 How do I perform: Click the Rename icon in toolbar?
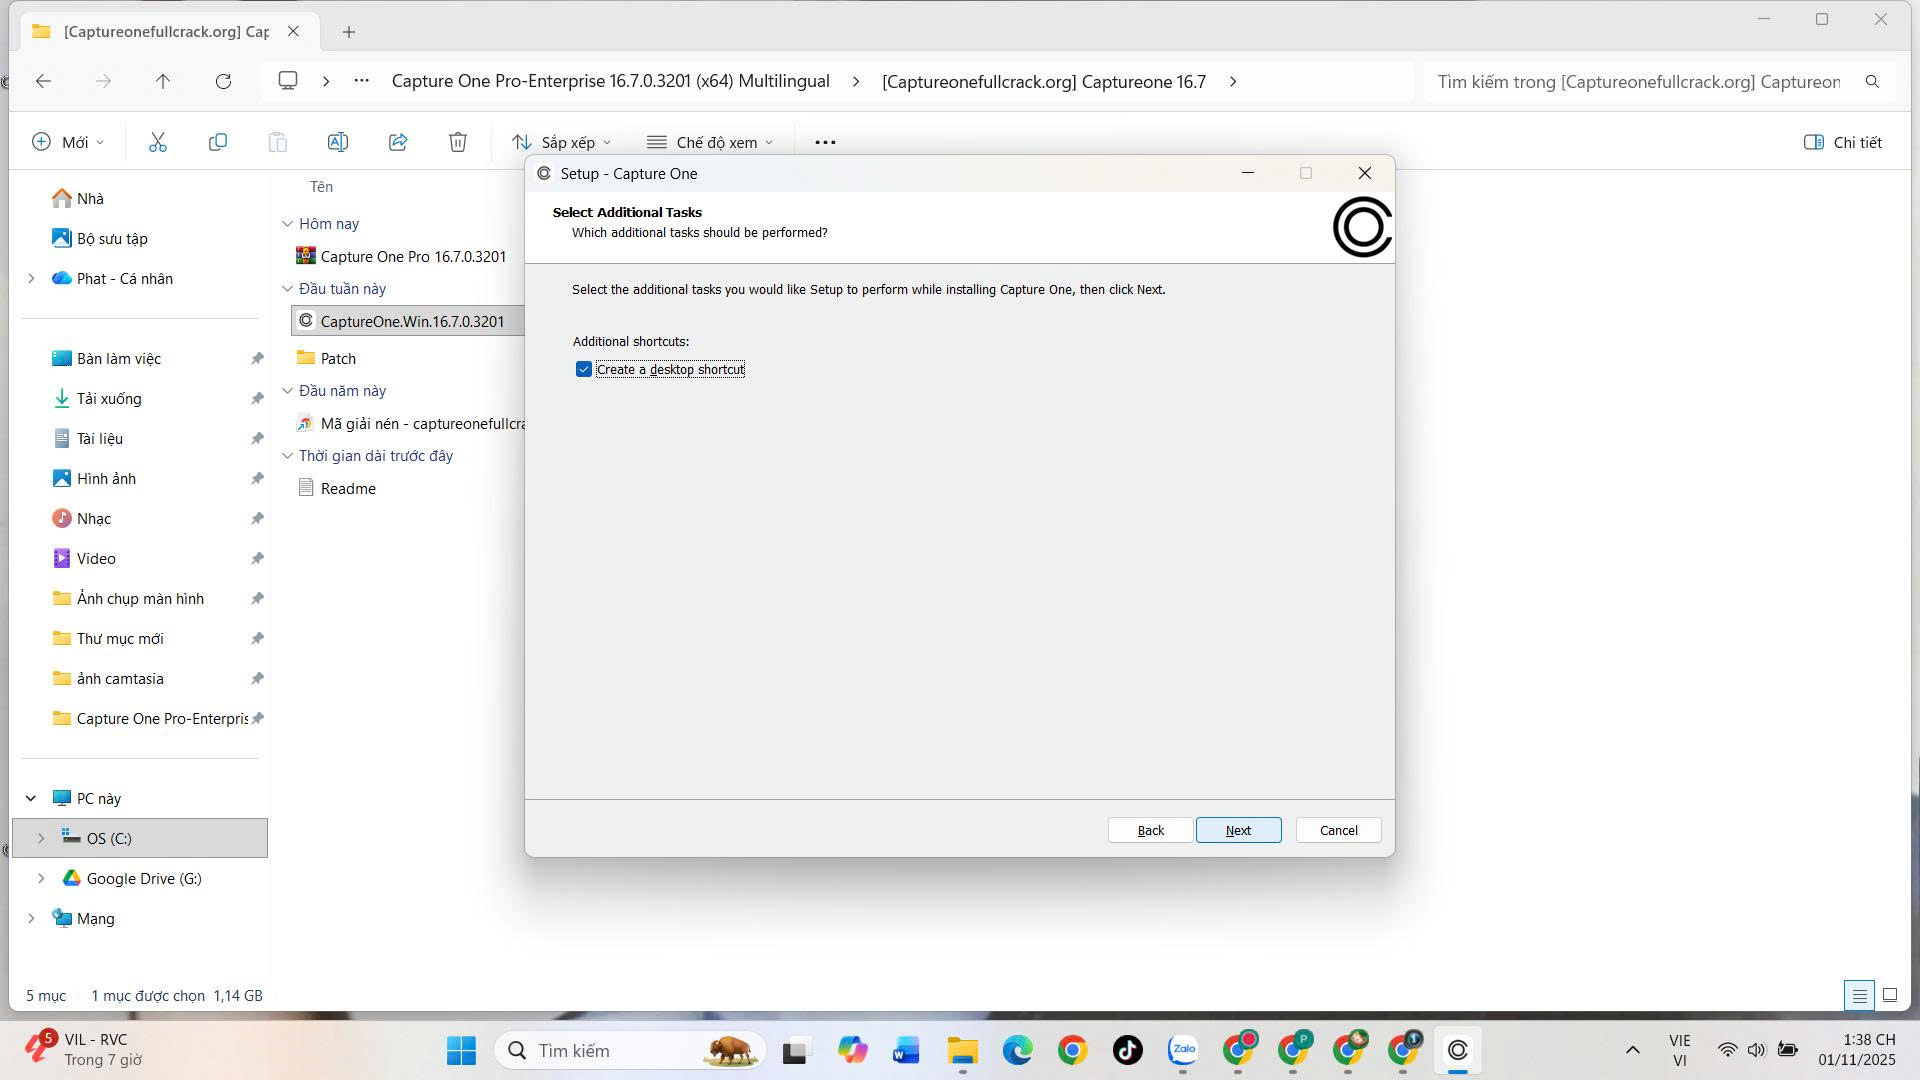pyautogui.click(x=338, y=142)
